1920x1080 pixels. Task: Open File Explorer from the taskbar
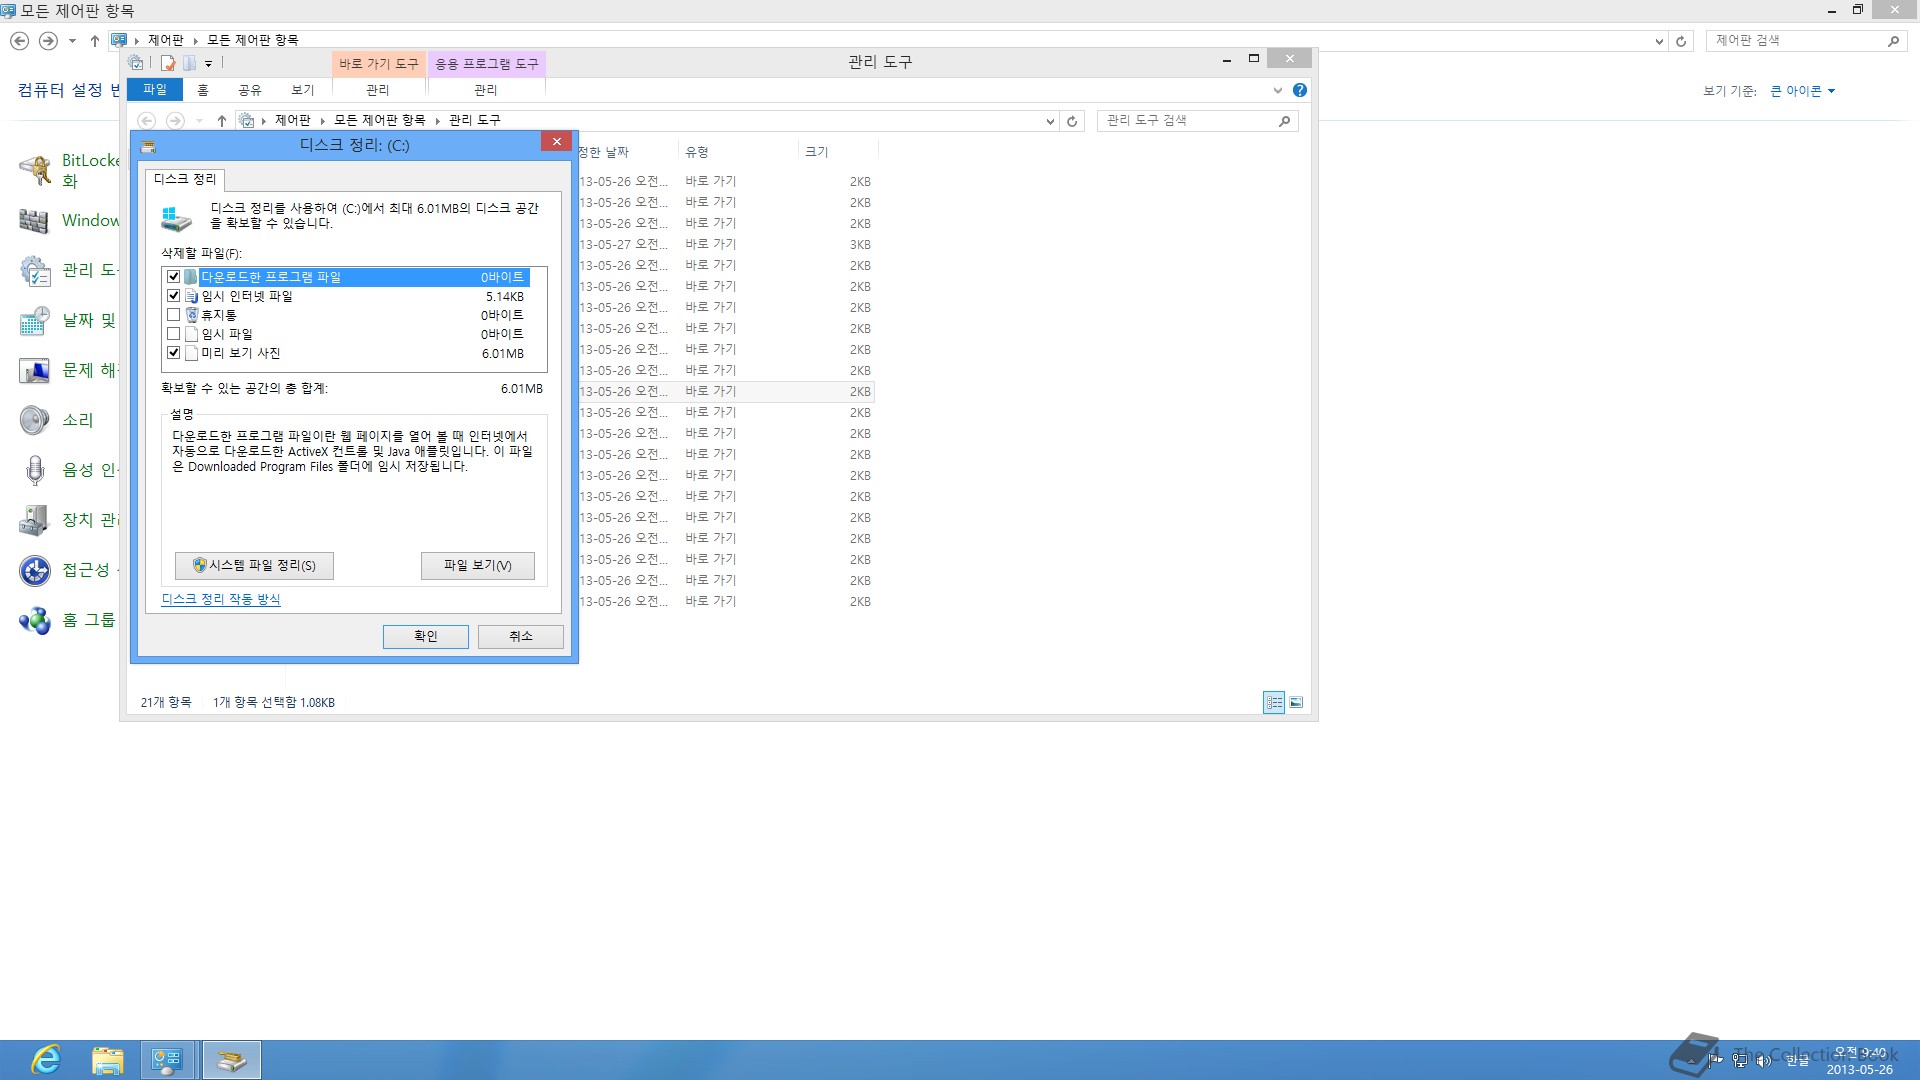(107, 1060)
